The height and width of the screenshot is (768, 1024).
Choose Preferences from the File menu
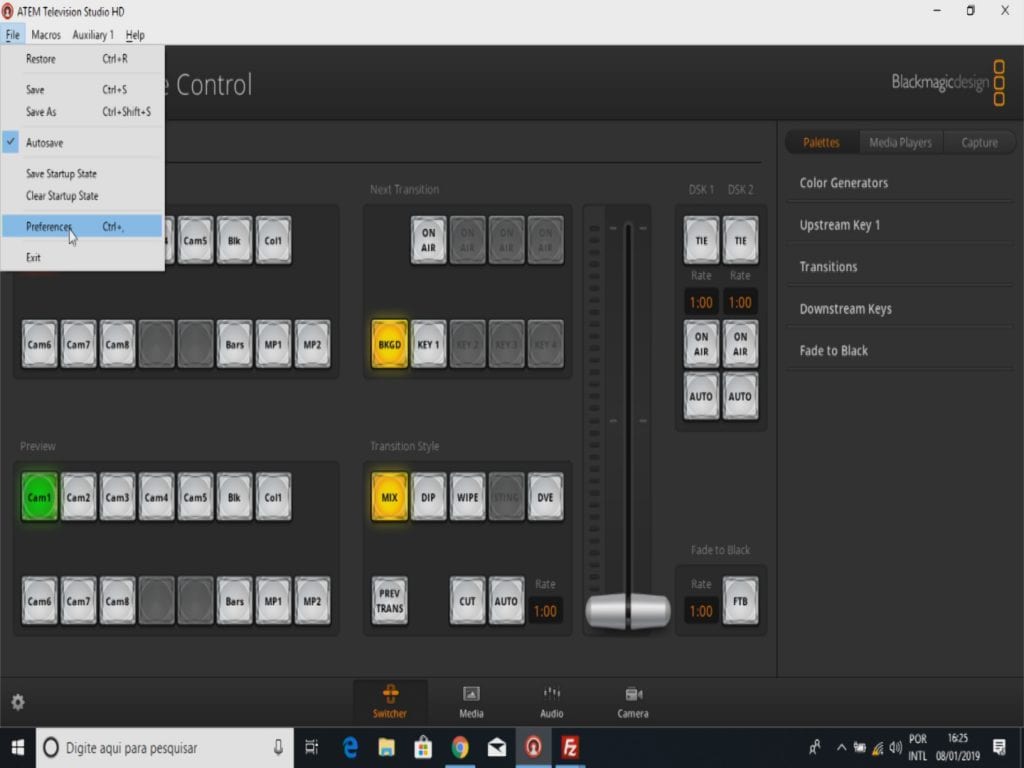pyautogui.click(x=82, y=226)
